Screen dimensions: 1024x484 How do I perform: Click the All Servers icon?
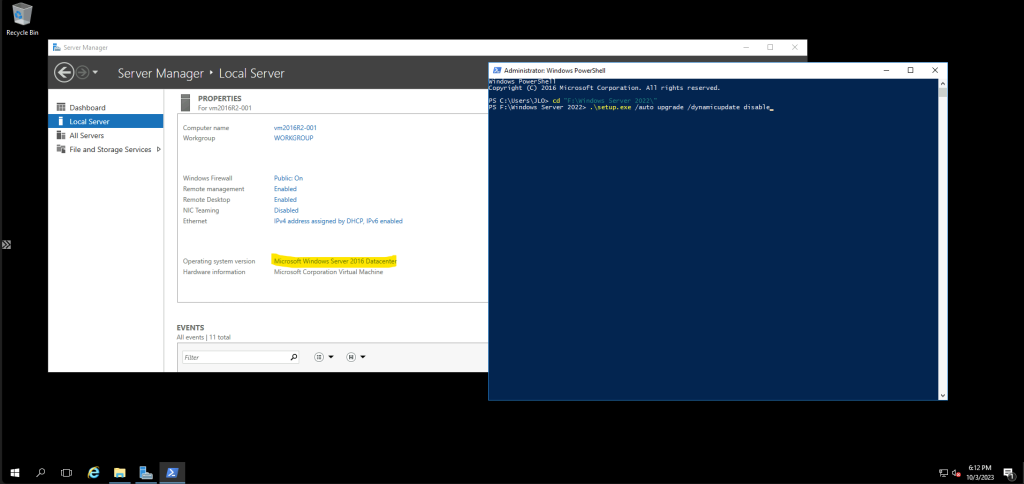click(x=61, y=135)
